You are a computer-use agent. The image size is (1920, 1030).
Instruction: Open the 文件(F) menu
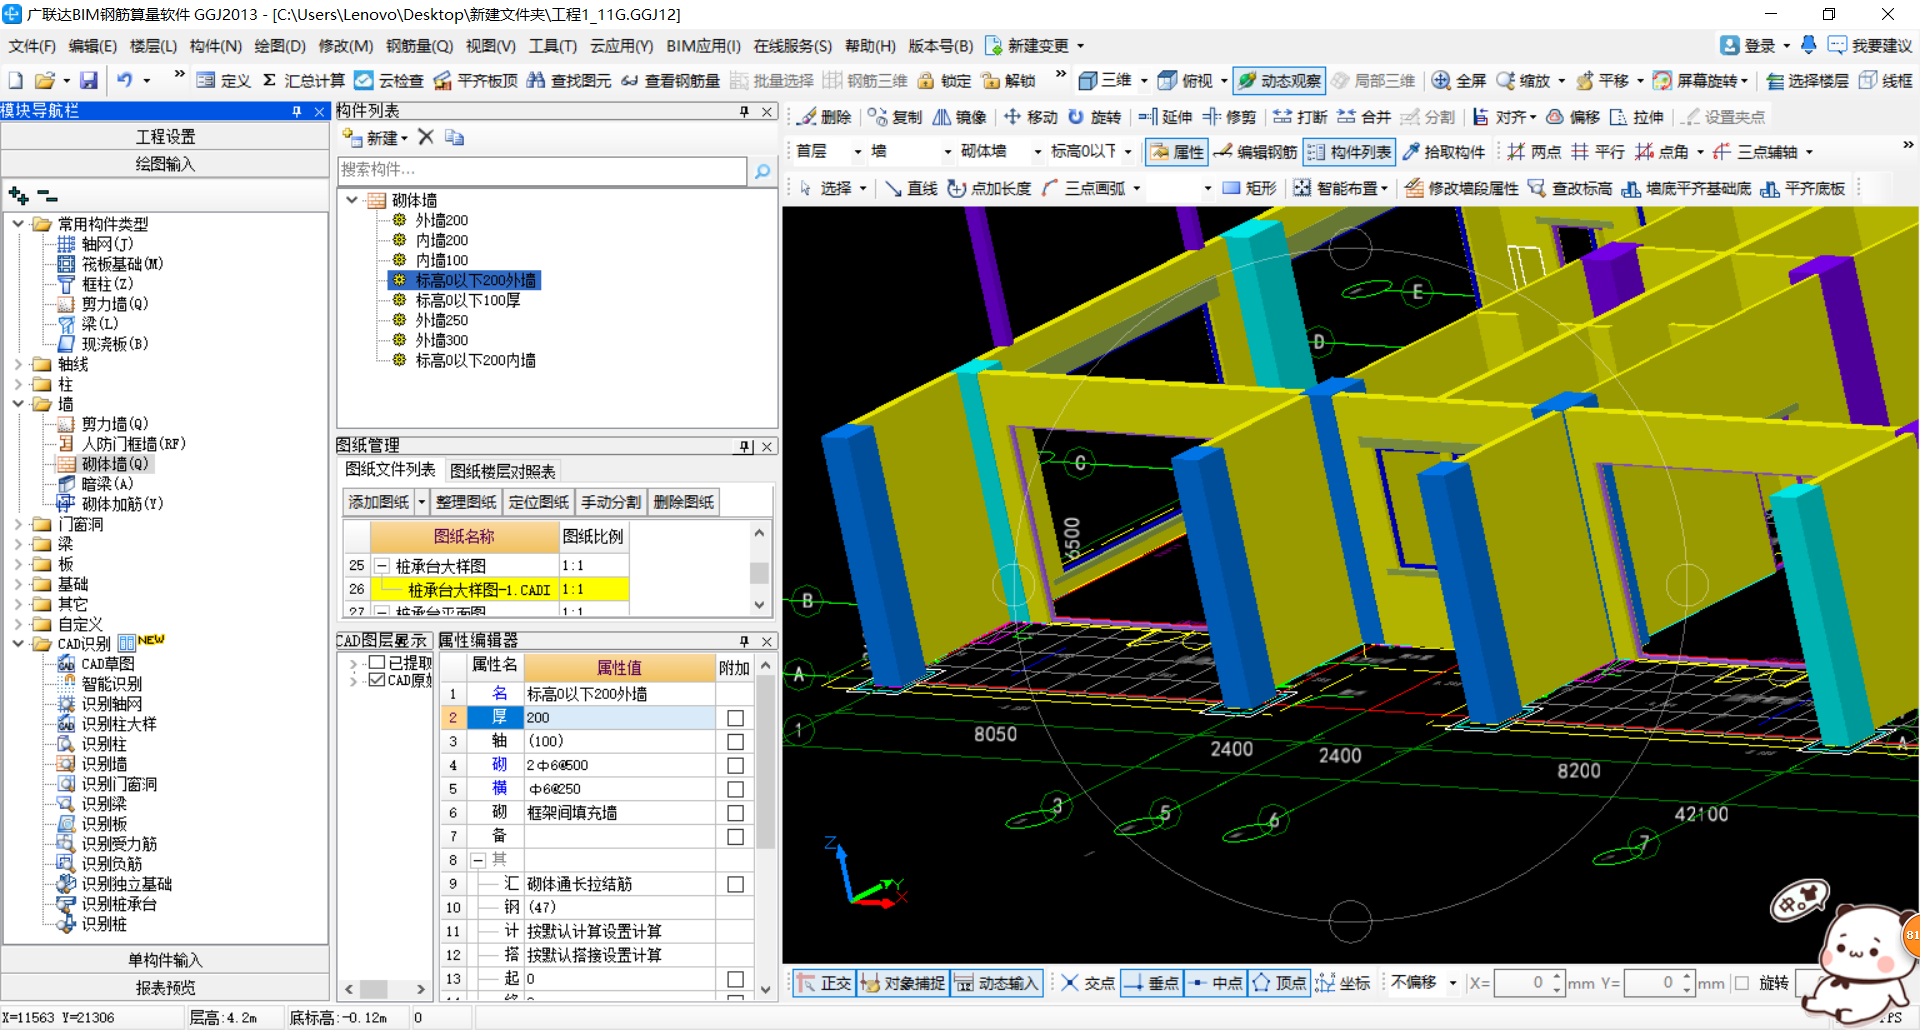tap(32, 46)
